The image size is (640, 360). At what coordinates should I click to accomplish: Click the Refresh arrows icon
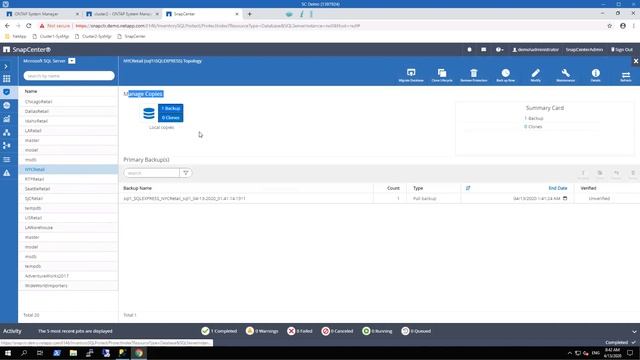(626, 76)
